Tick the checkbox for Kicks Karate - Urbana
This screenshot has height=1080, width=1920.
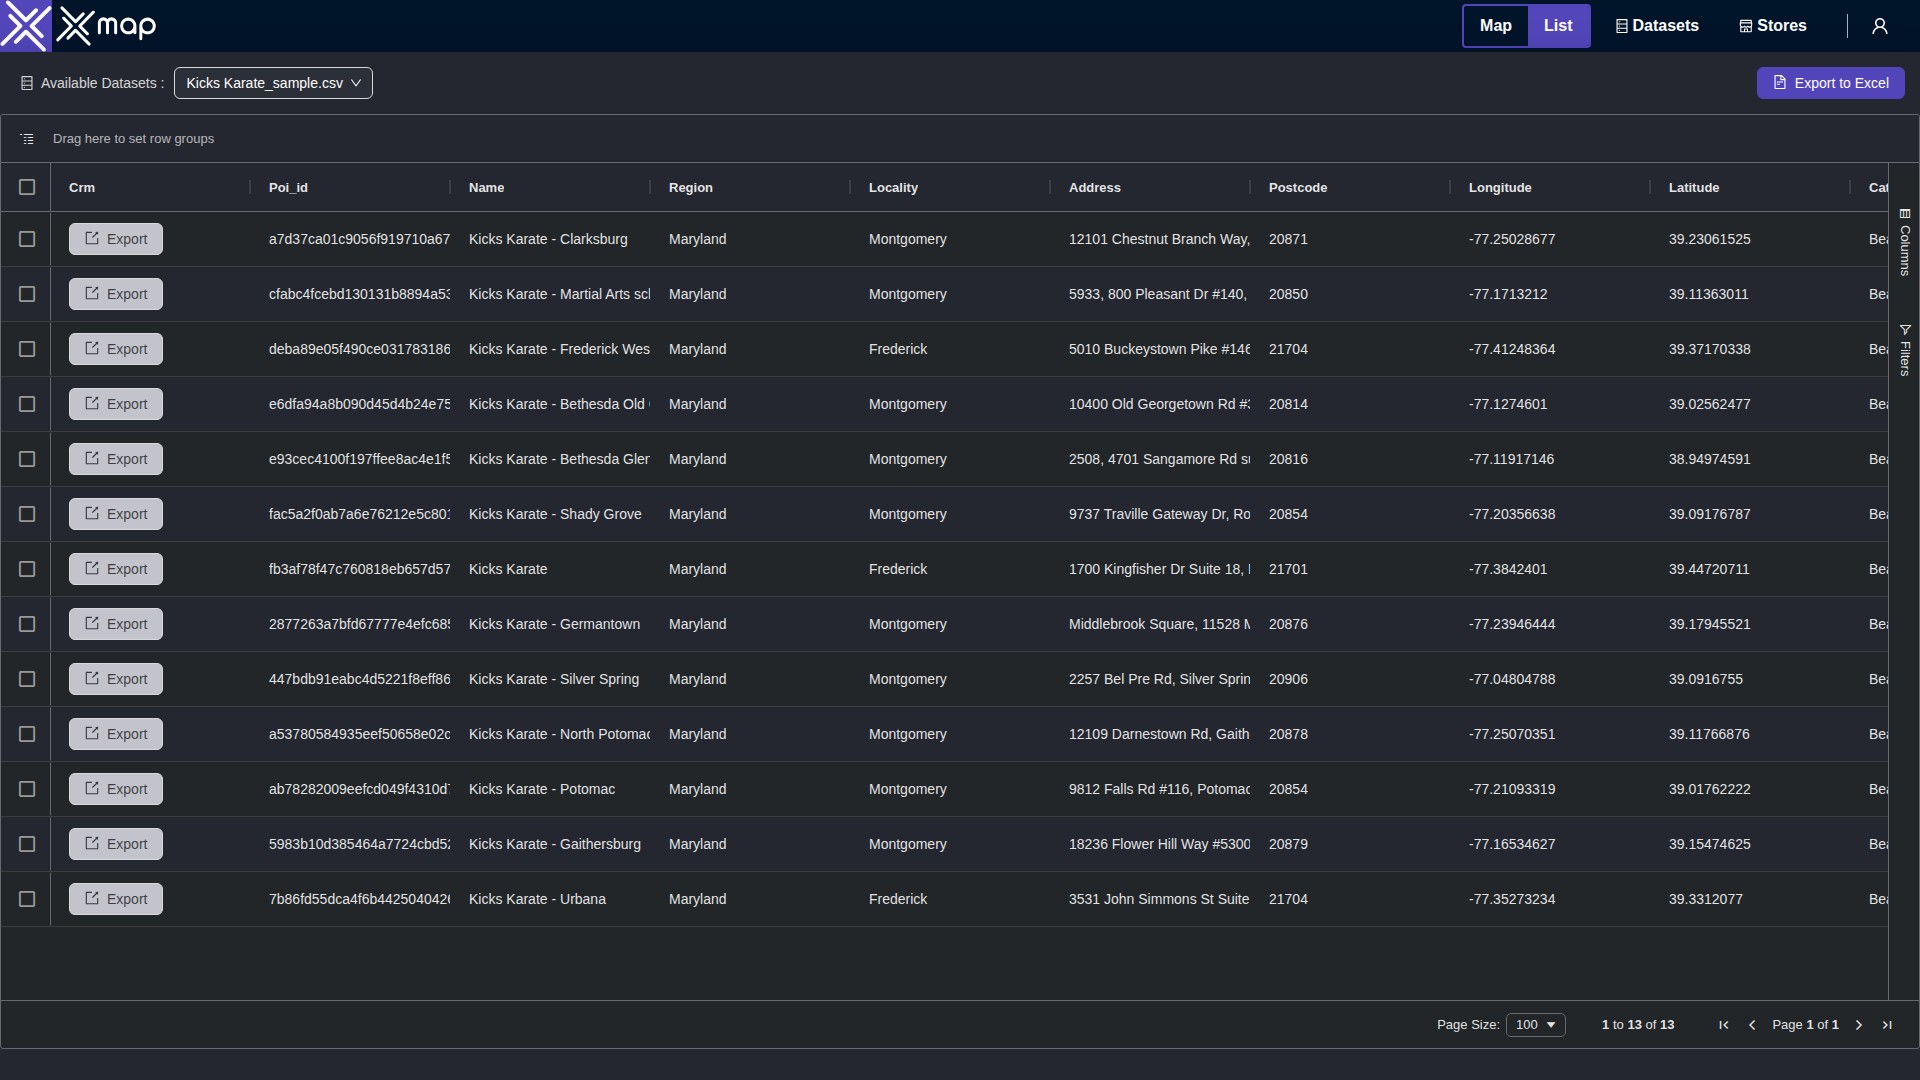pos(27,898)
